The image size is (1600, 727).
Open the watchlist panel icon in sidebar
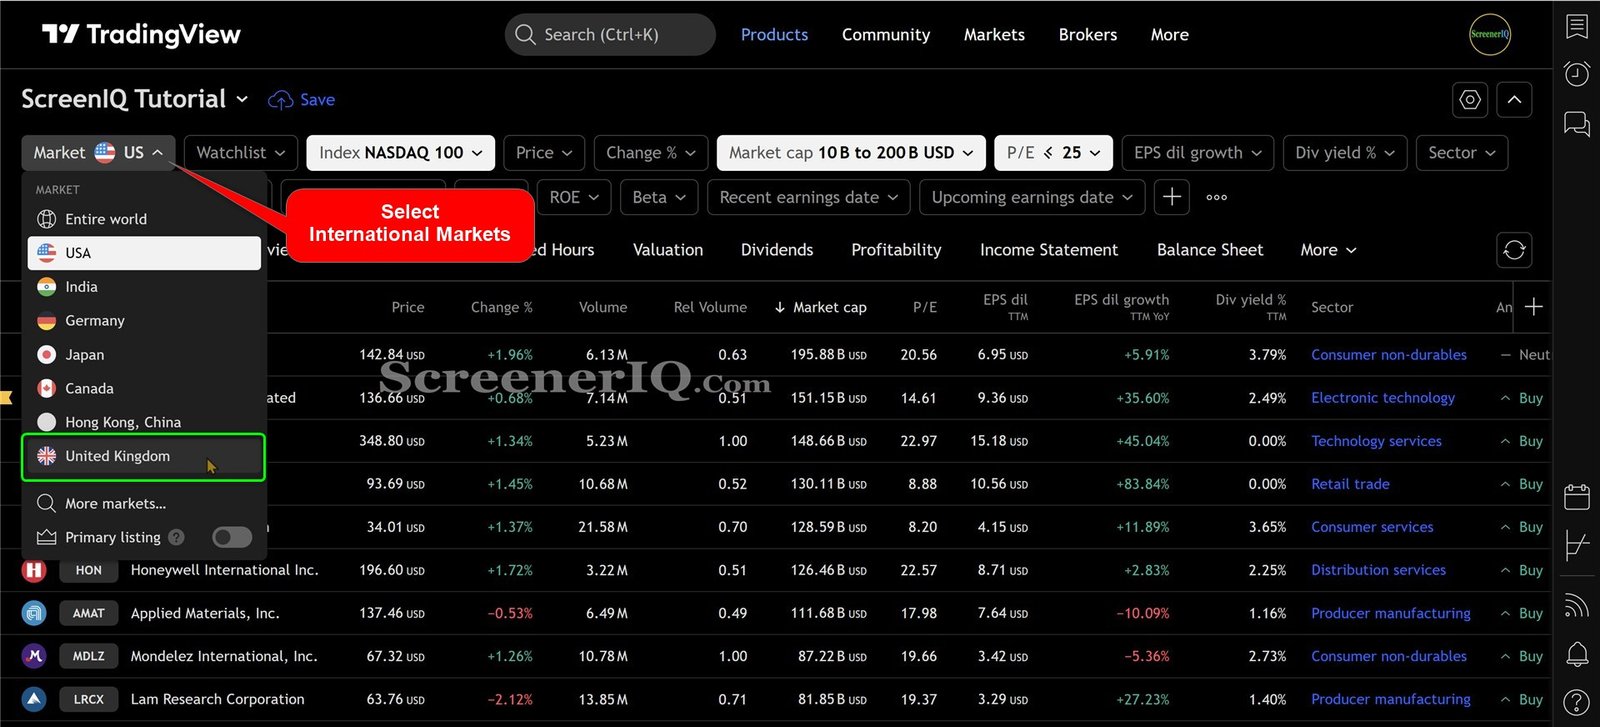point(1577,26)
